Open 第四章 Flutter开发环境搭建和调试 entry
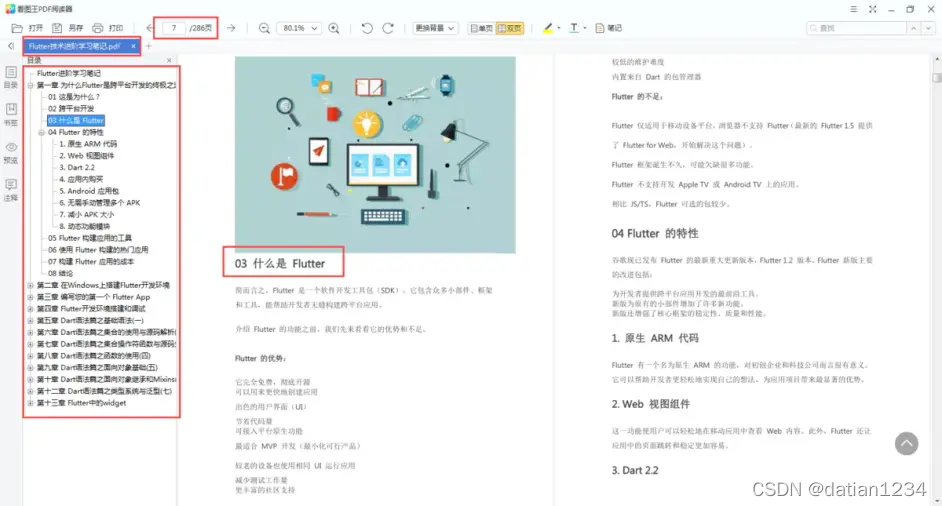The image size is (942, 506). pyautogui.click(x=91, y=309)
